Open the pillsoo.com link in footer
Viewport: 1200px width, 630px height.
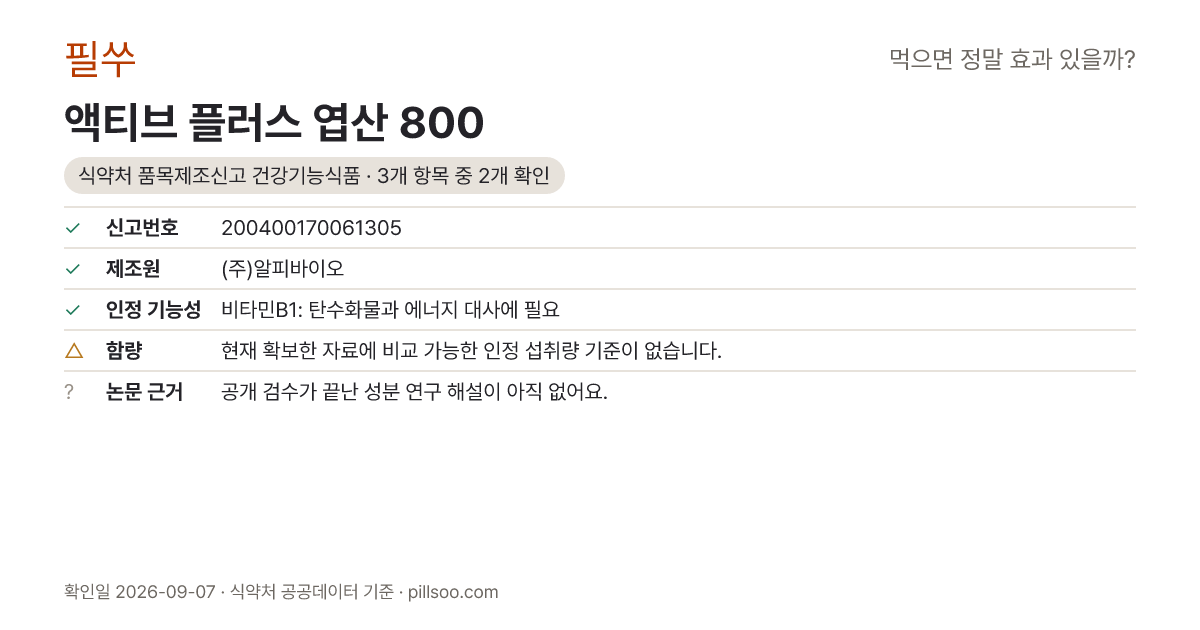point(454,592)
